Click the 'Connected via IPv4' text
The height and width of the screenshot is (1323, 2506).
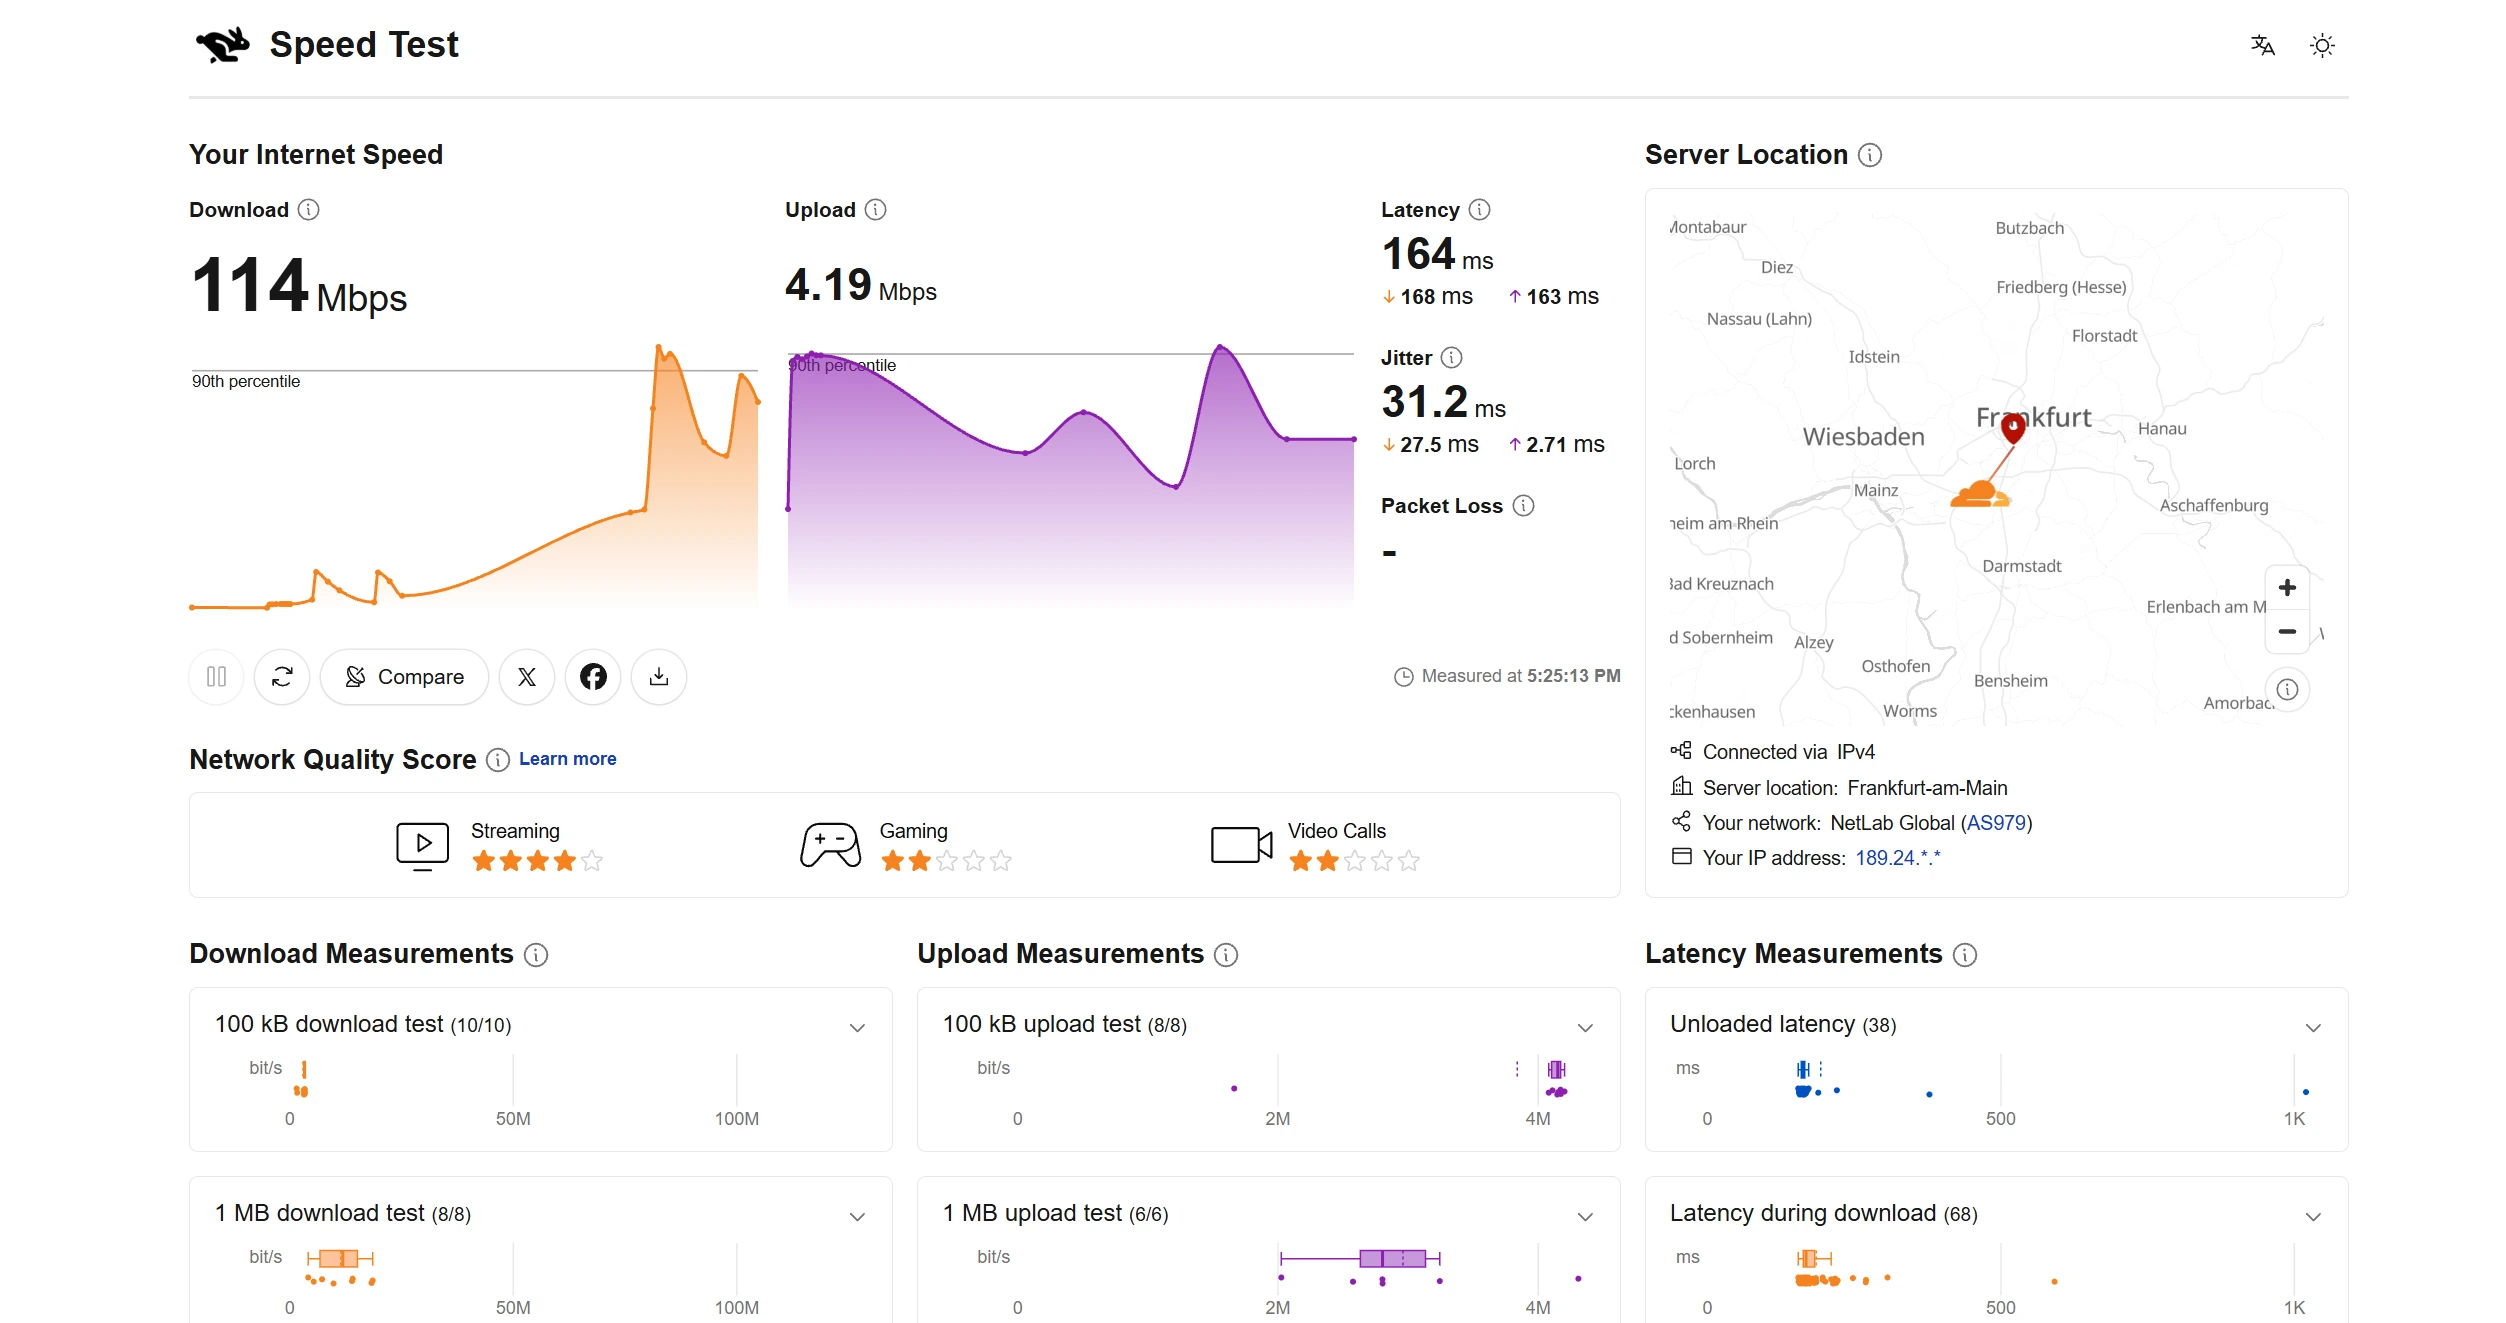click(1789, 752)
